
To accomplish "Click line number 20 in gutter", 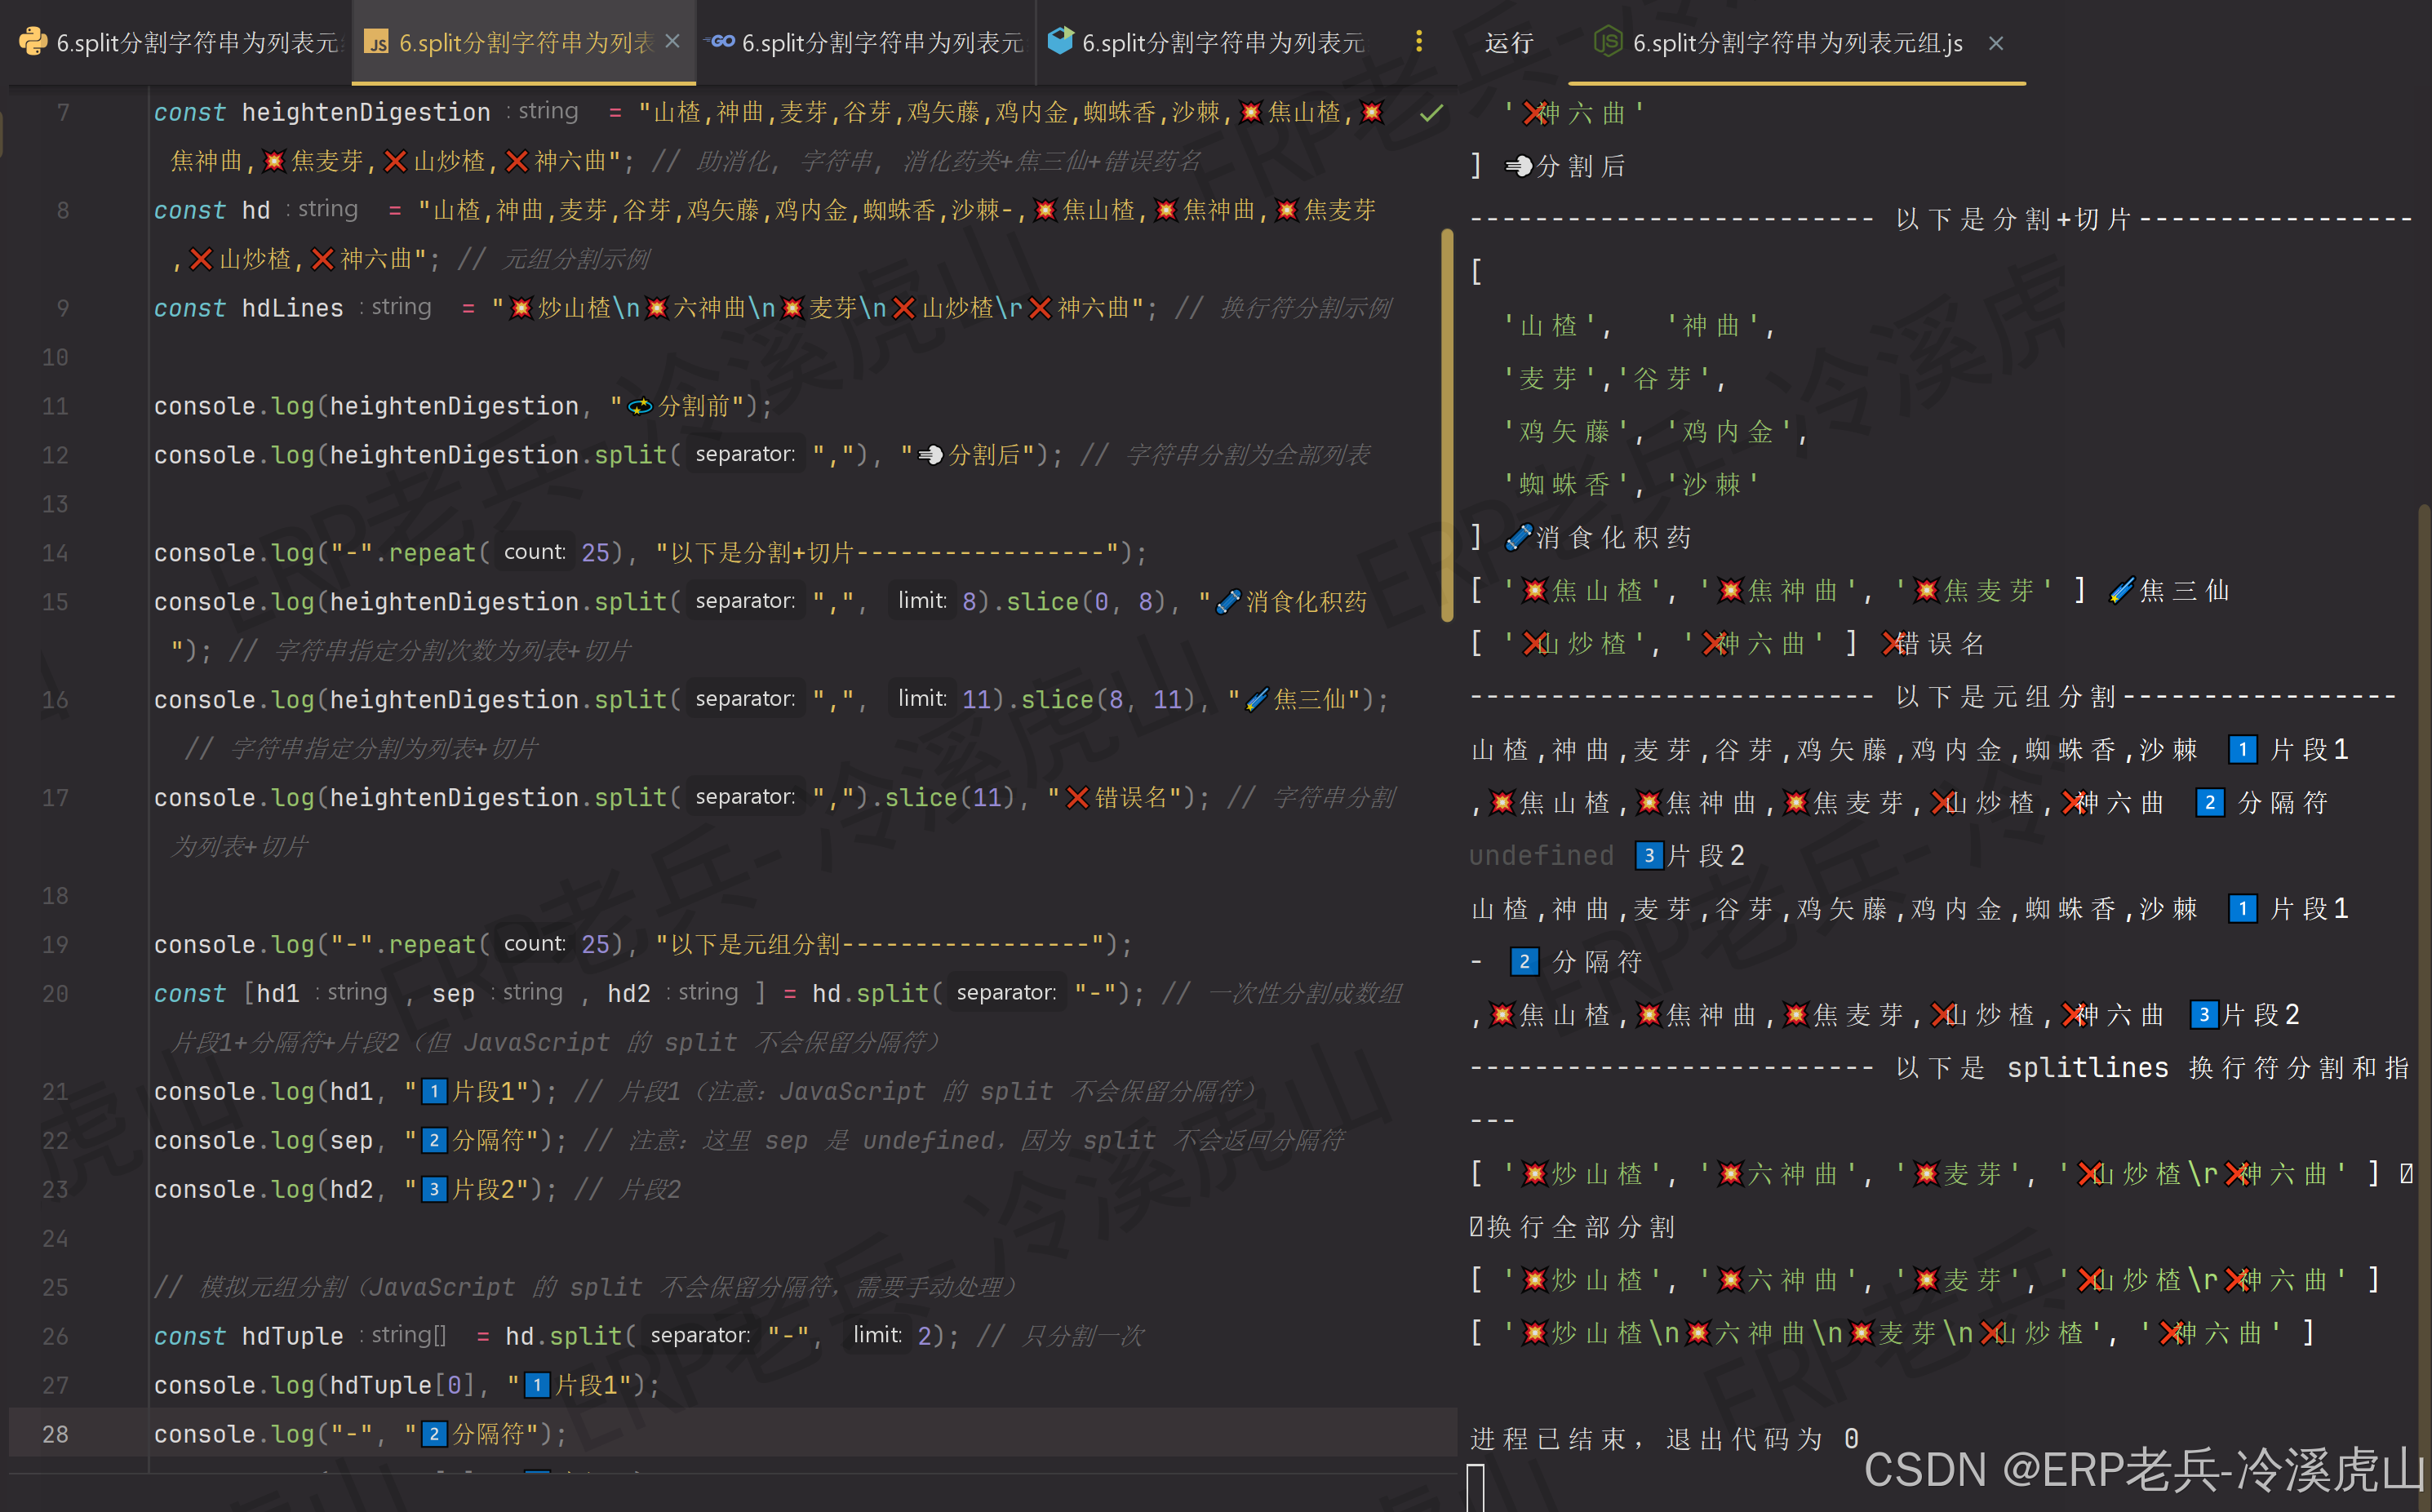I will pos(55,993).
